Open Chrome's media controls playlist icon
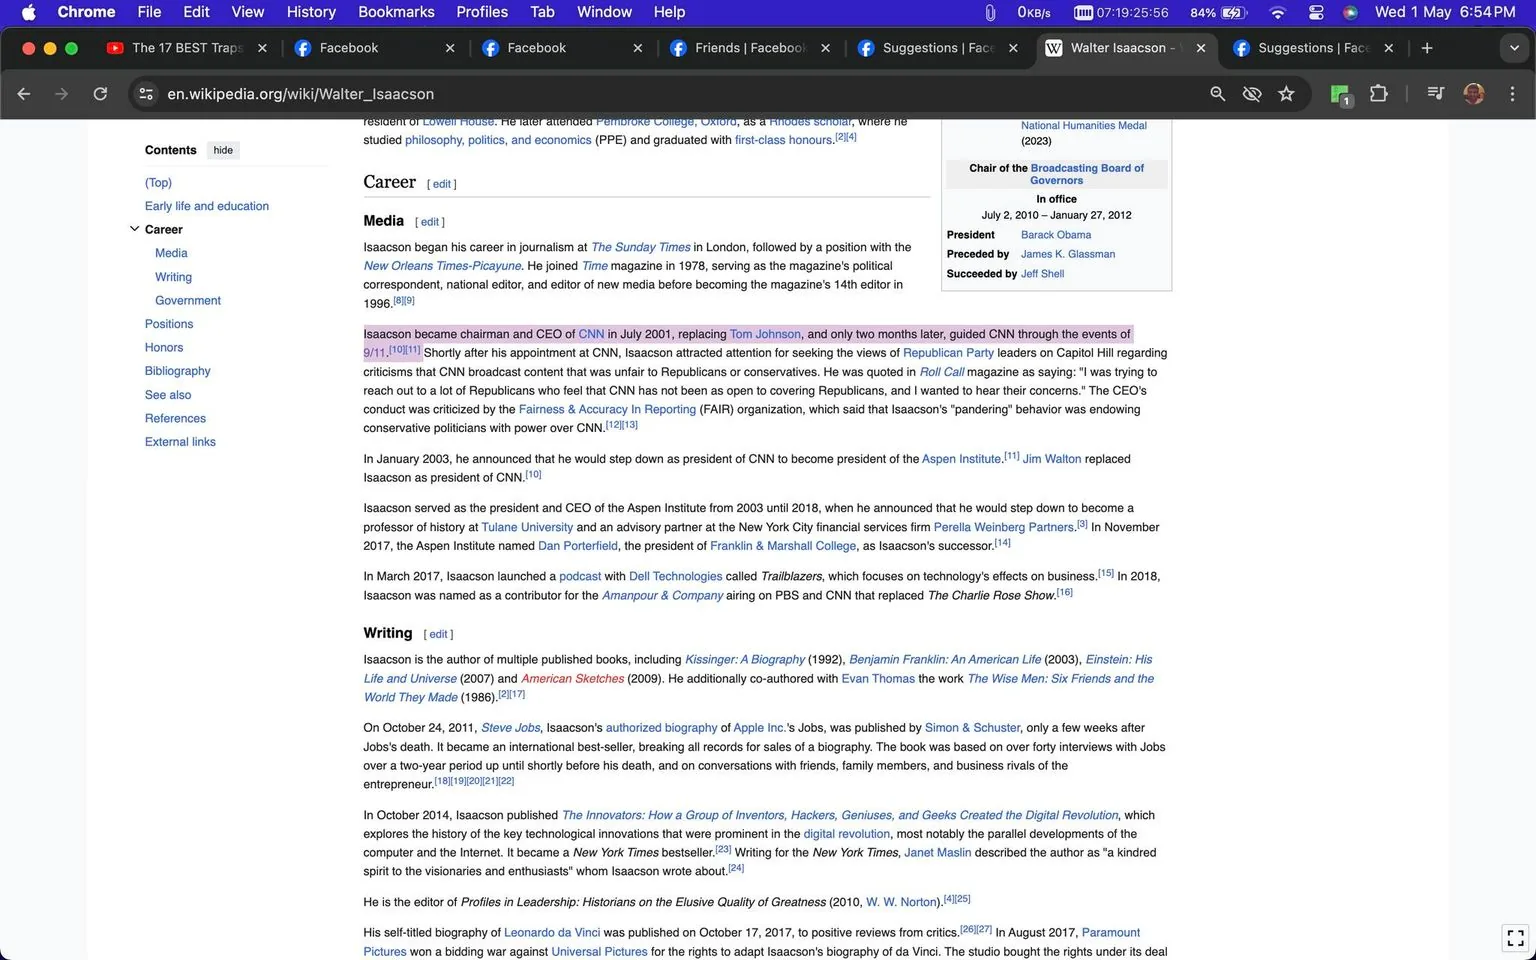This screenshot has height=960, width=1536. [x=1435, y=93]
